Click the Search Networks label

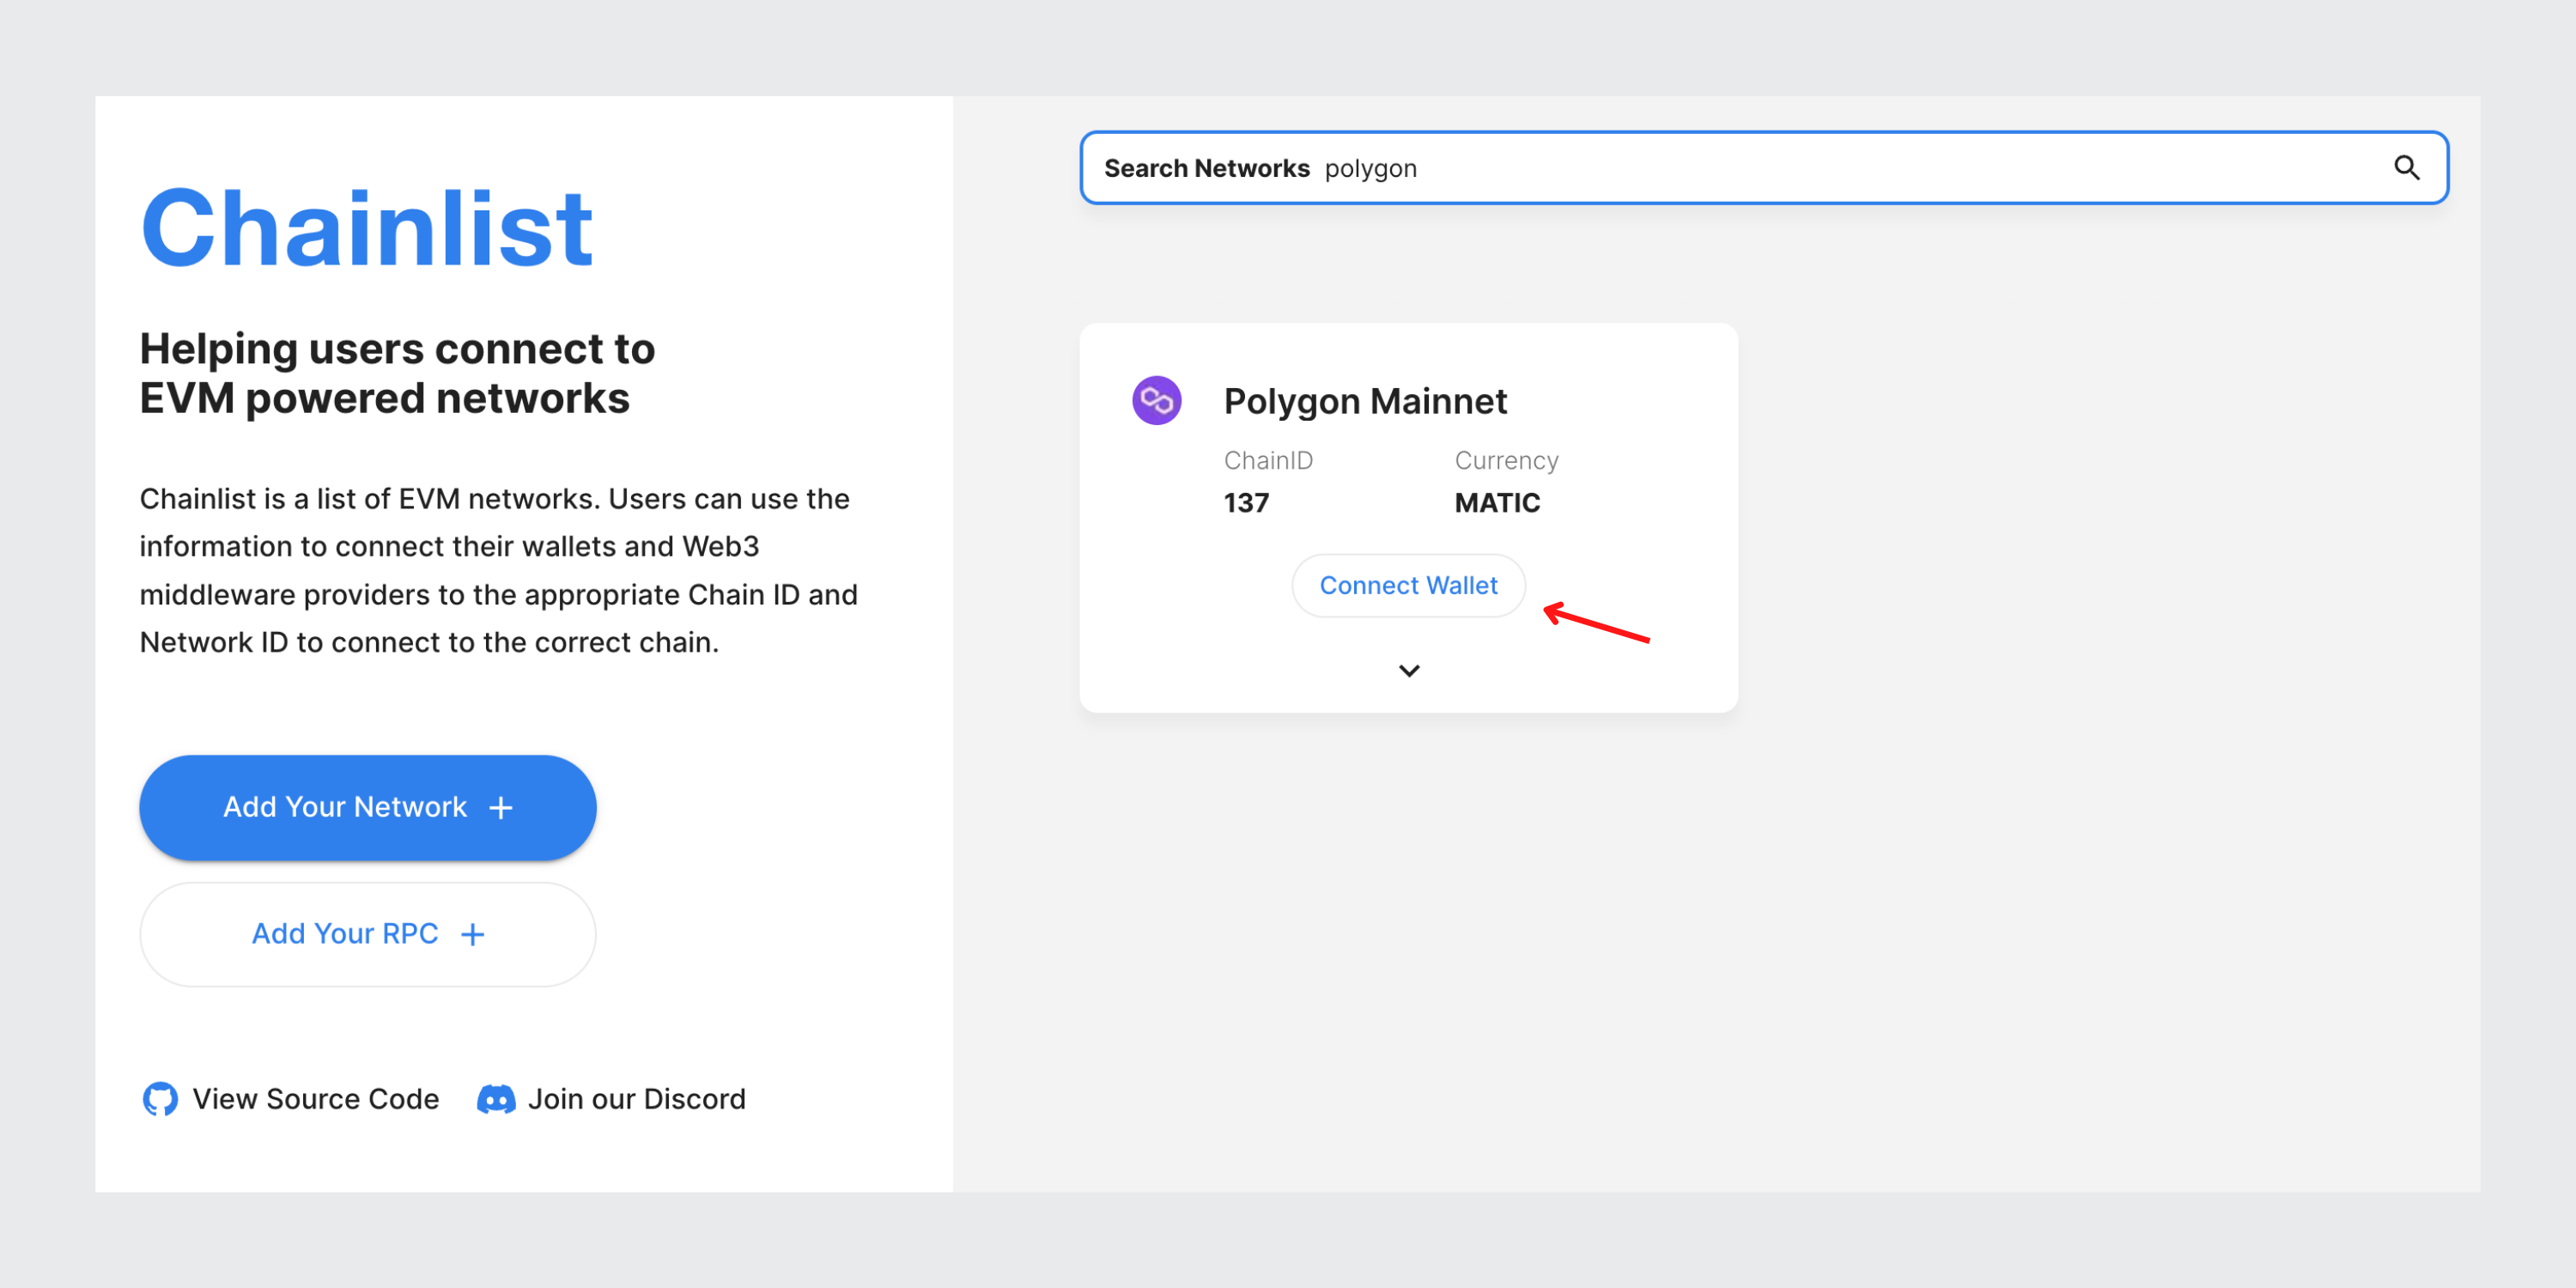pyautogui.click(x=1206, y=168)
